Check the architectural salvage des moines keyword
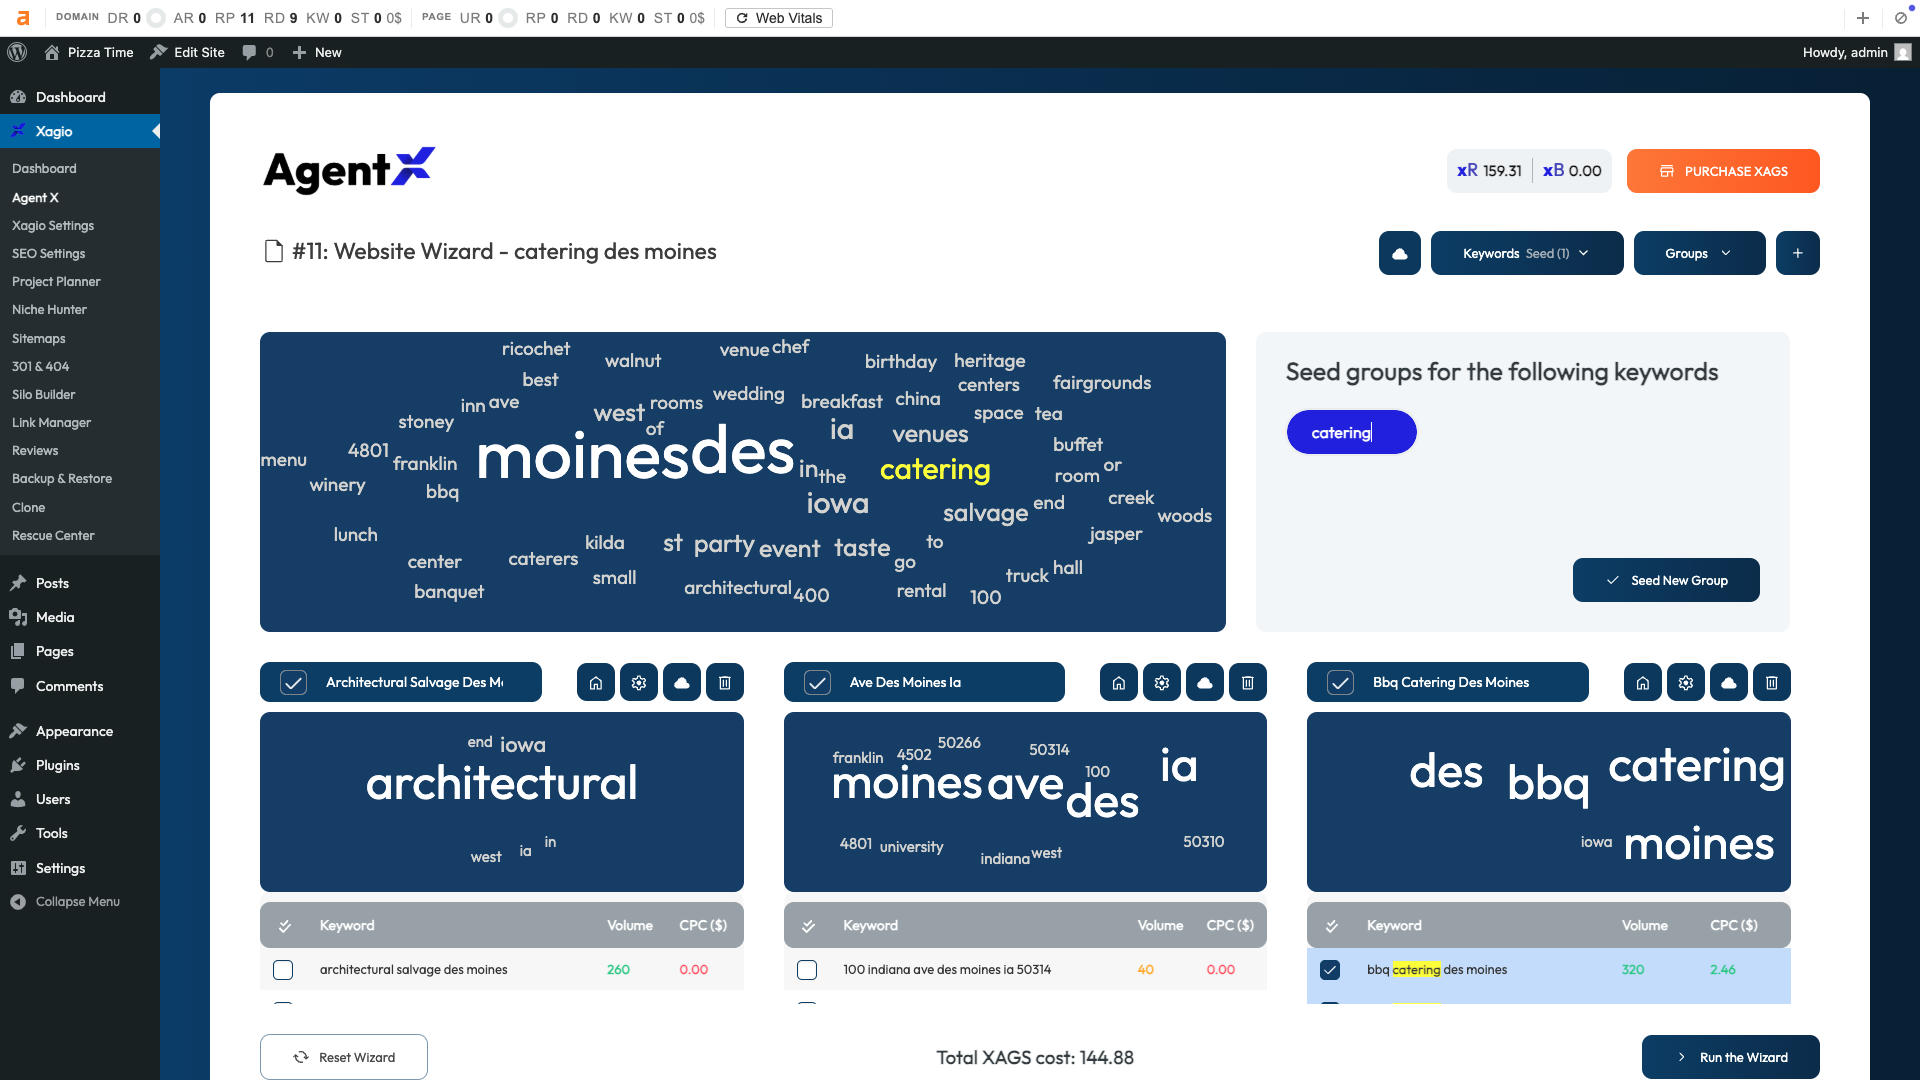Viewport: 1920px width, 1080px height. 283,970
